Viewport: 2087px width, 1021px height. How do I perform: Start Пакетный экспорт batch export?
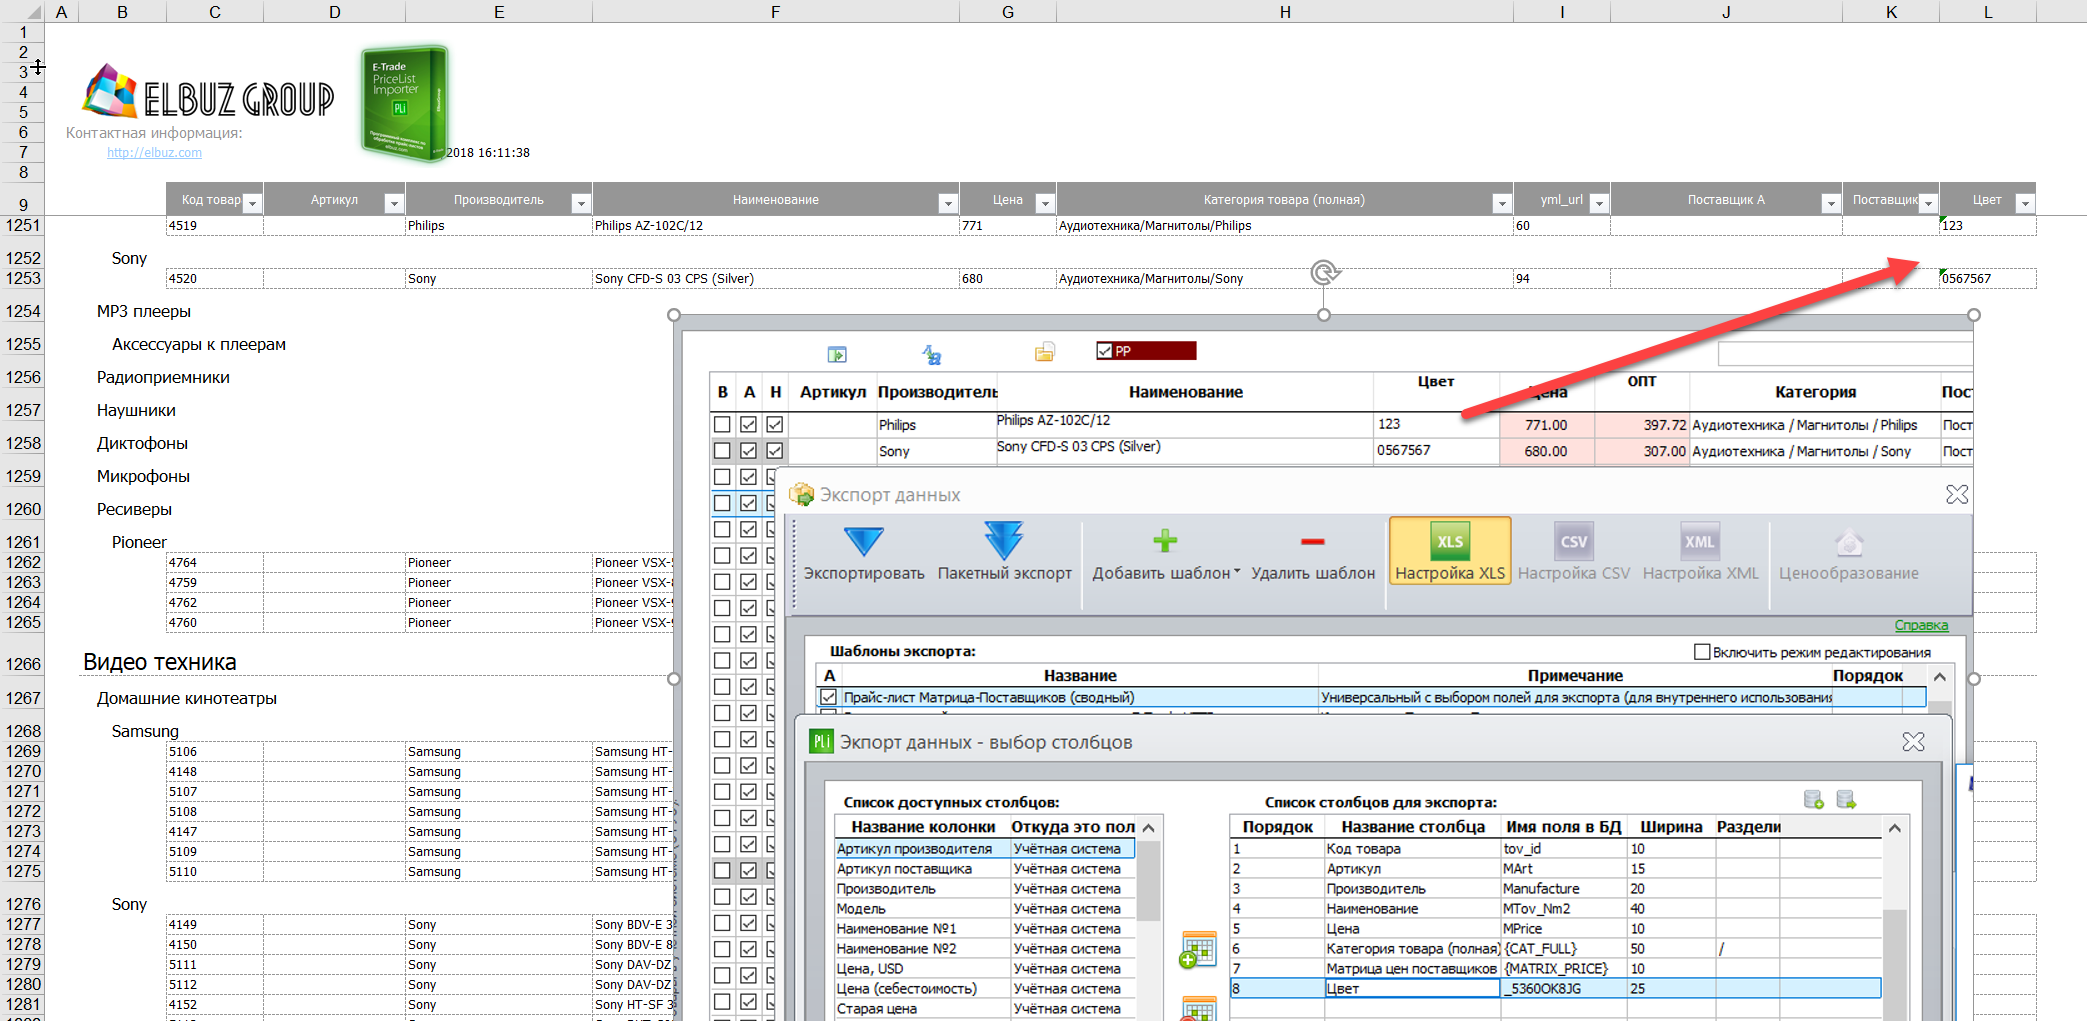(1003, 552)
